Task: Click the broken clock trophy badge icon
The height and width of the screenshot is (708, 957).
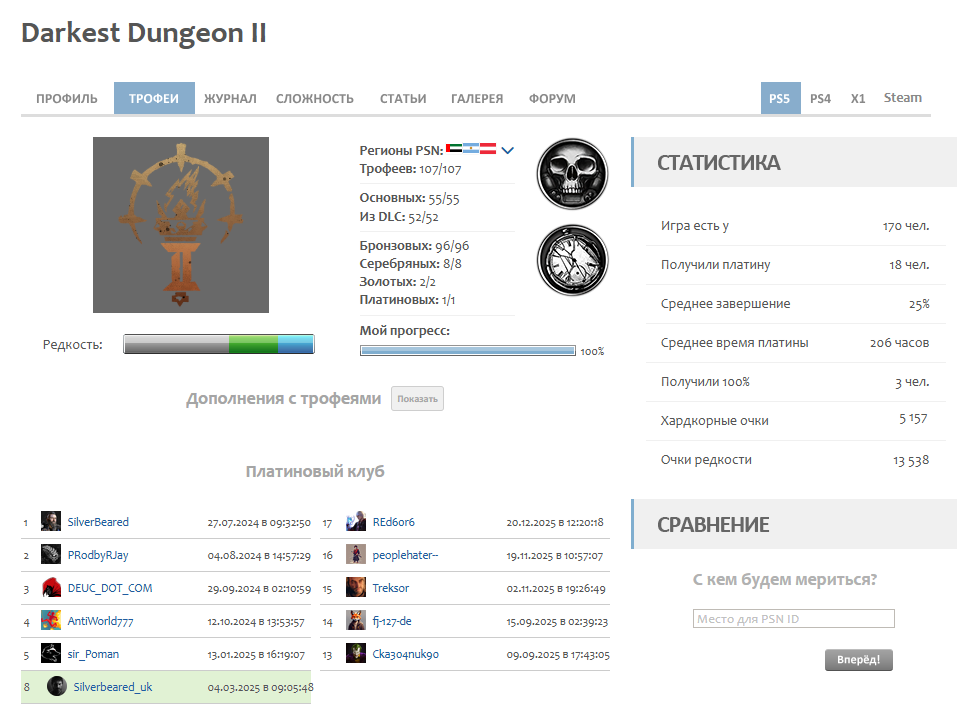Action: click(572, 260)
